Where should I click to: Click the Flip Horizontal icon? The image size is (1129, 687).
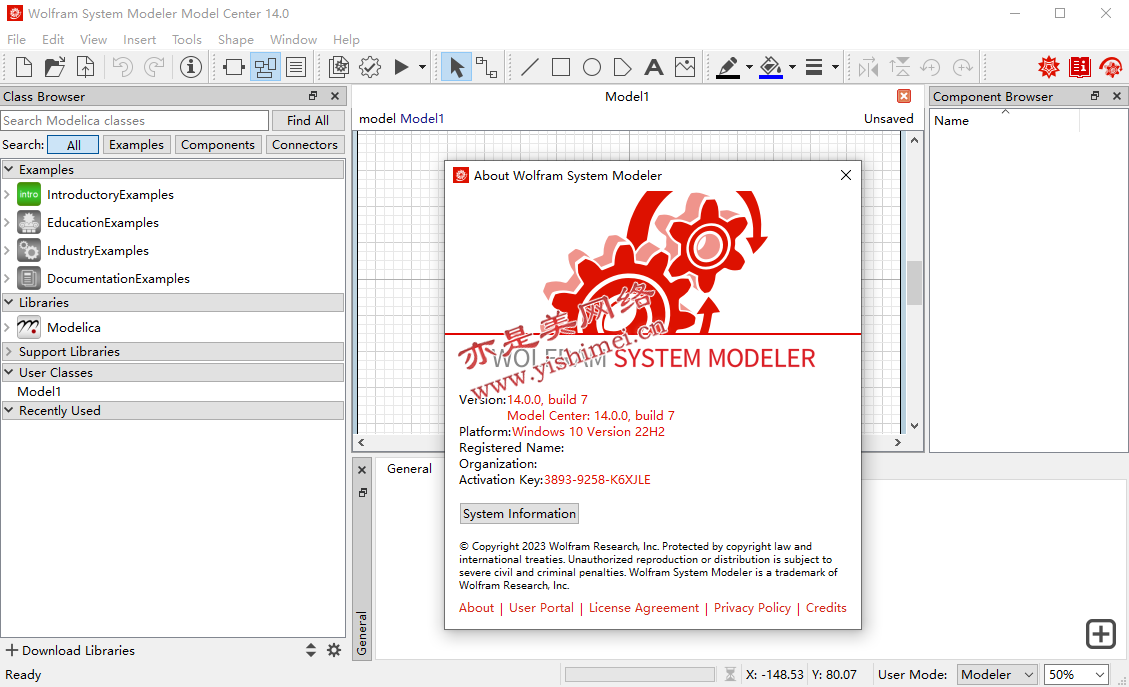868,67
